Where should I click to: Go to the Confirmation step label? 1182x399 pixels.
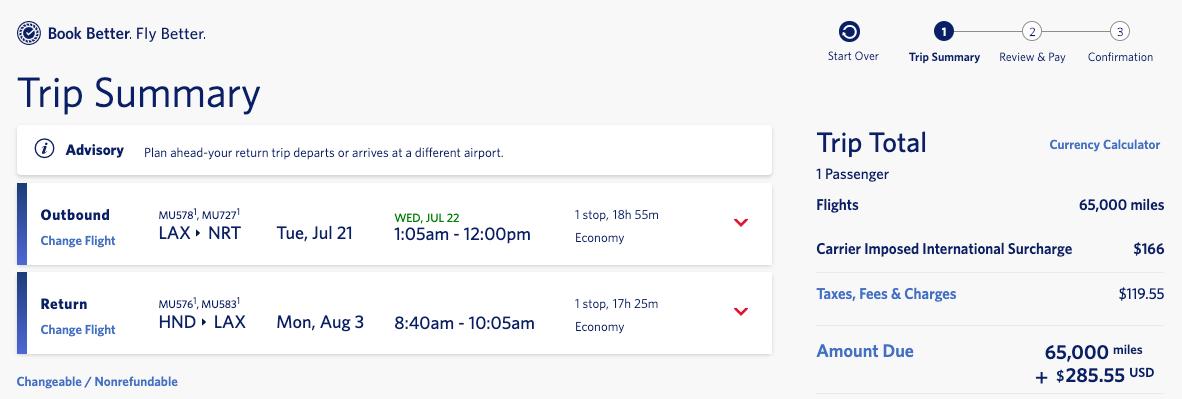tap(1120, 57)
